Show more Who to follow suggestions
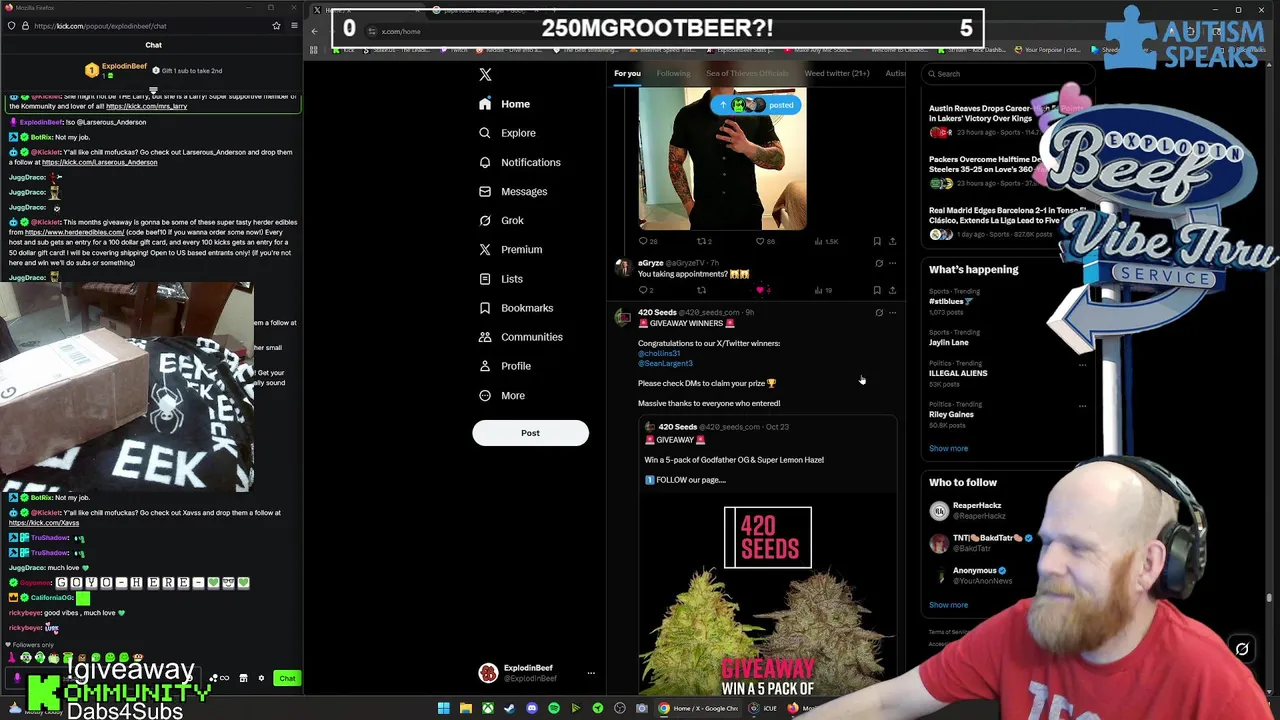Screen dimensions: 1280x720 click(x=948, y=604)
